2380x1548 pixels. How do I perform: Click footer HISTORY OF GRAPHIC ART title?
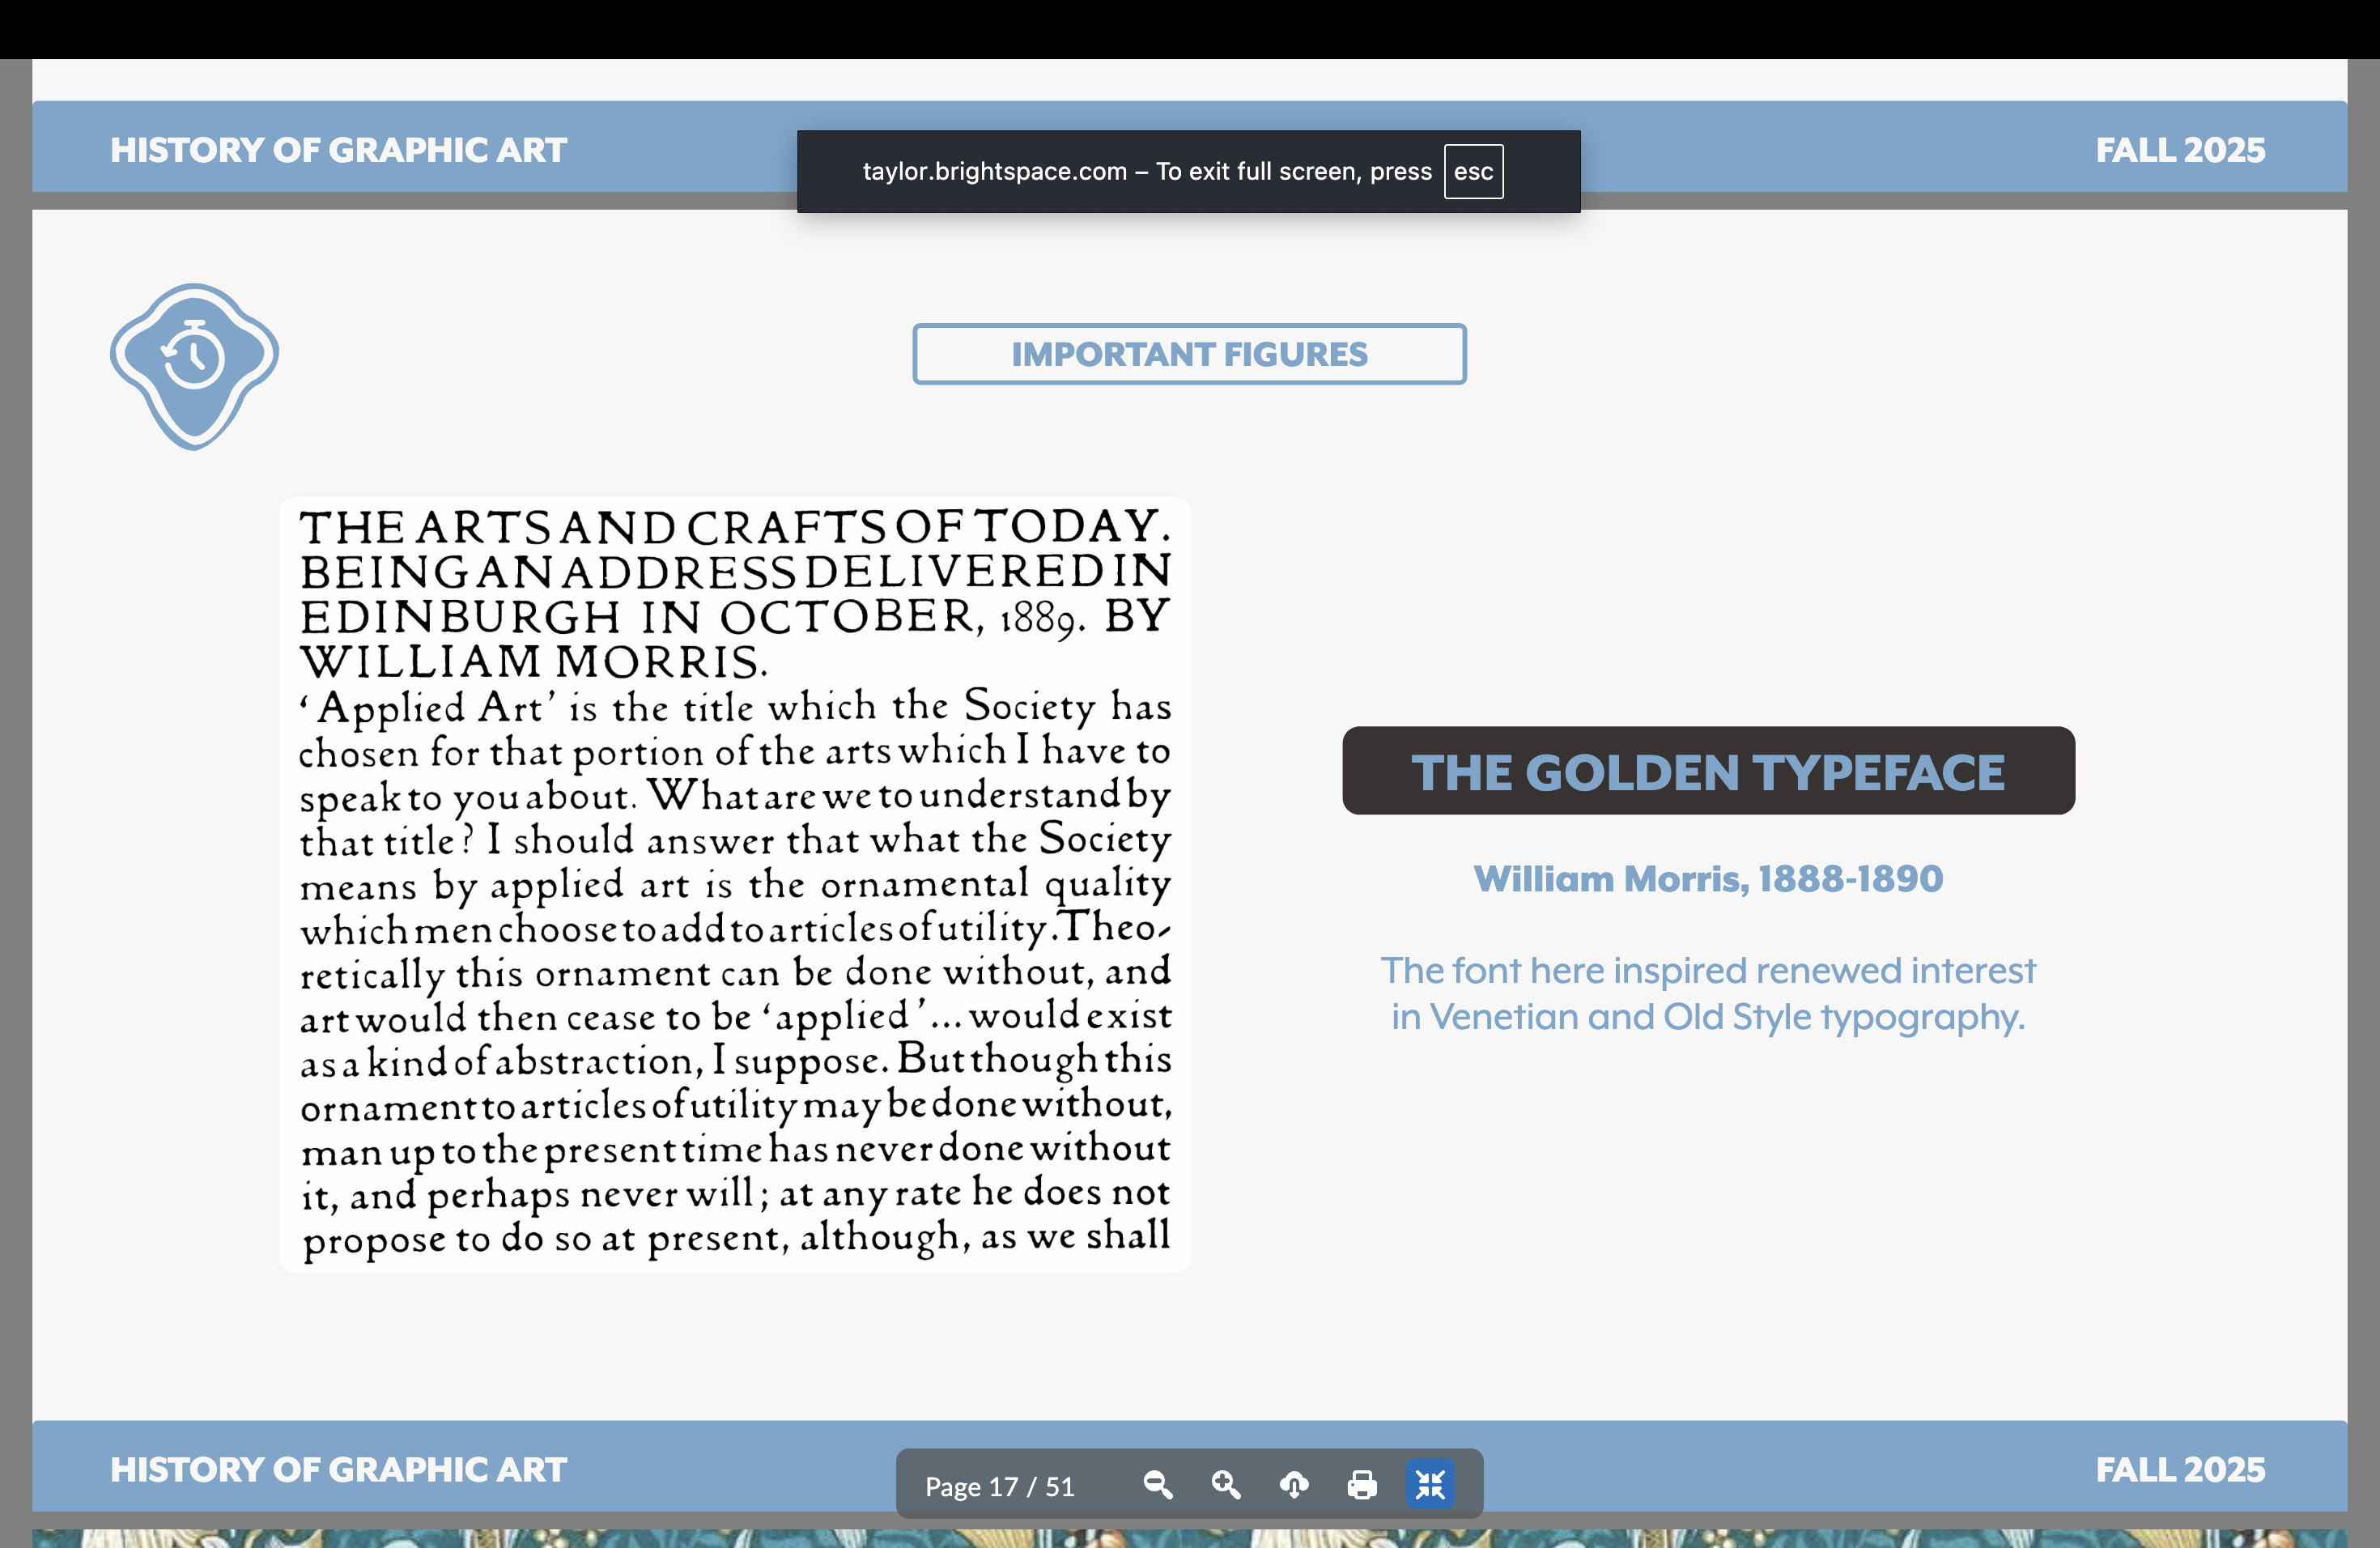pyautogui.click(x=338, y=1469)
